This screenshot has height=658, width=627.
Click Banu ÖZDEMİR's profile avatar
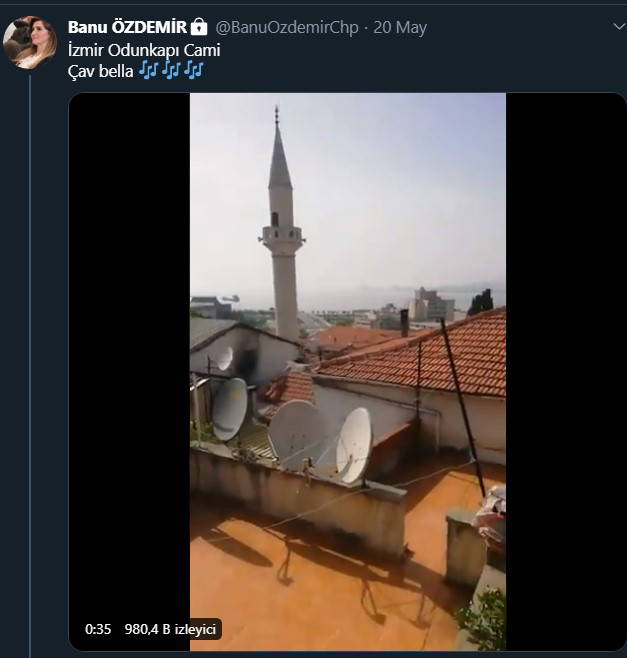pyautogui.click(x=30, y=42)
